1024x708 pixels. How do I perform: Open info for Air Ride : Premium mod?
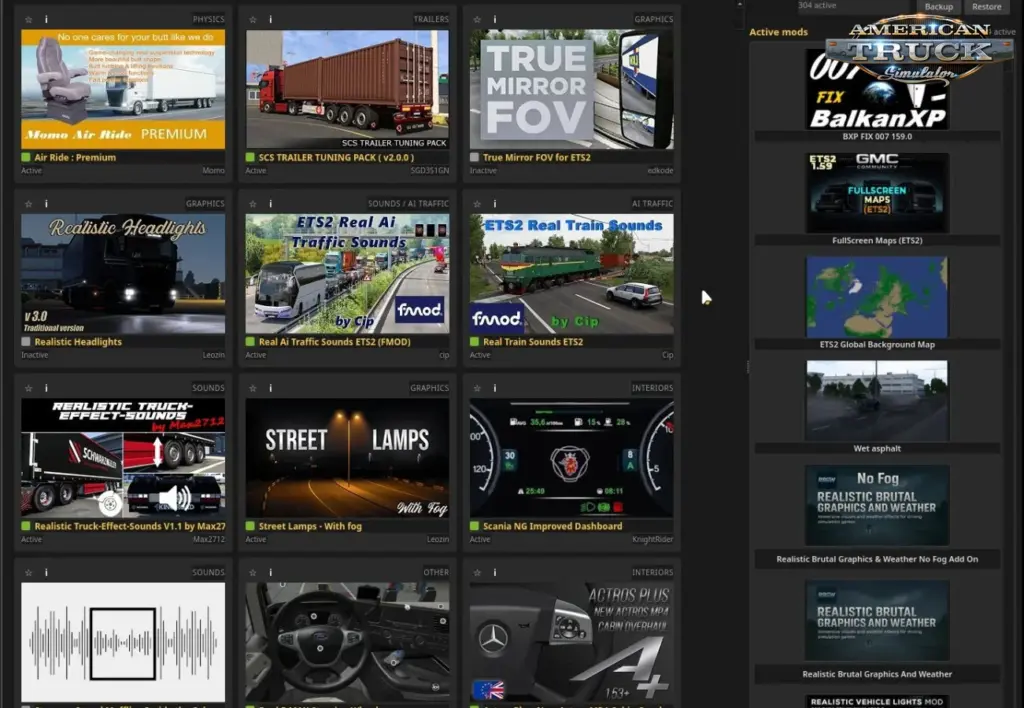pos(46,20)
